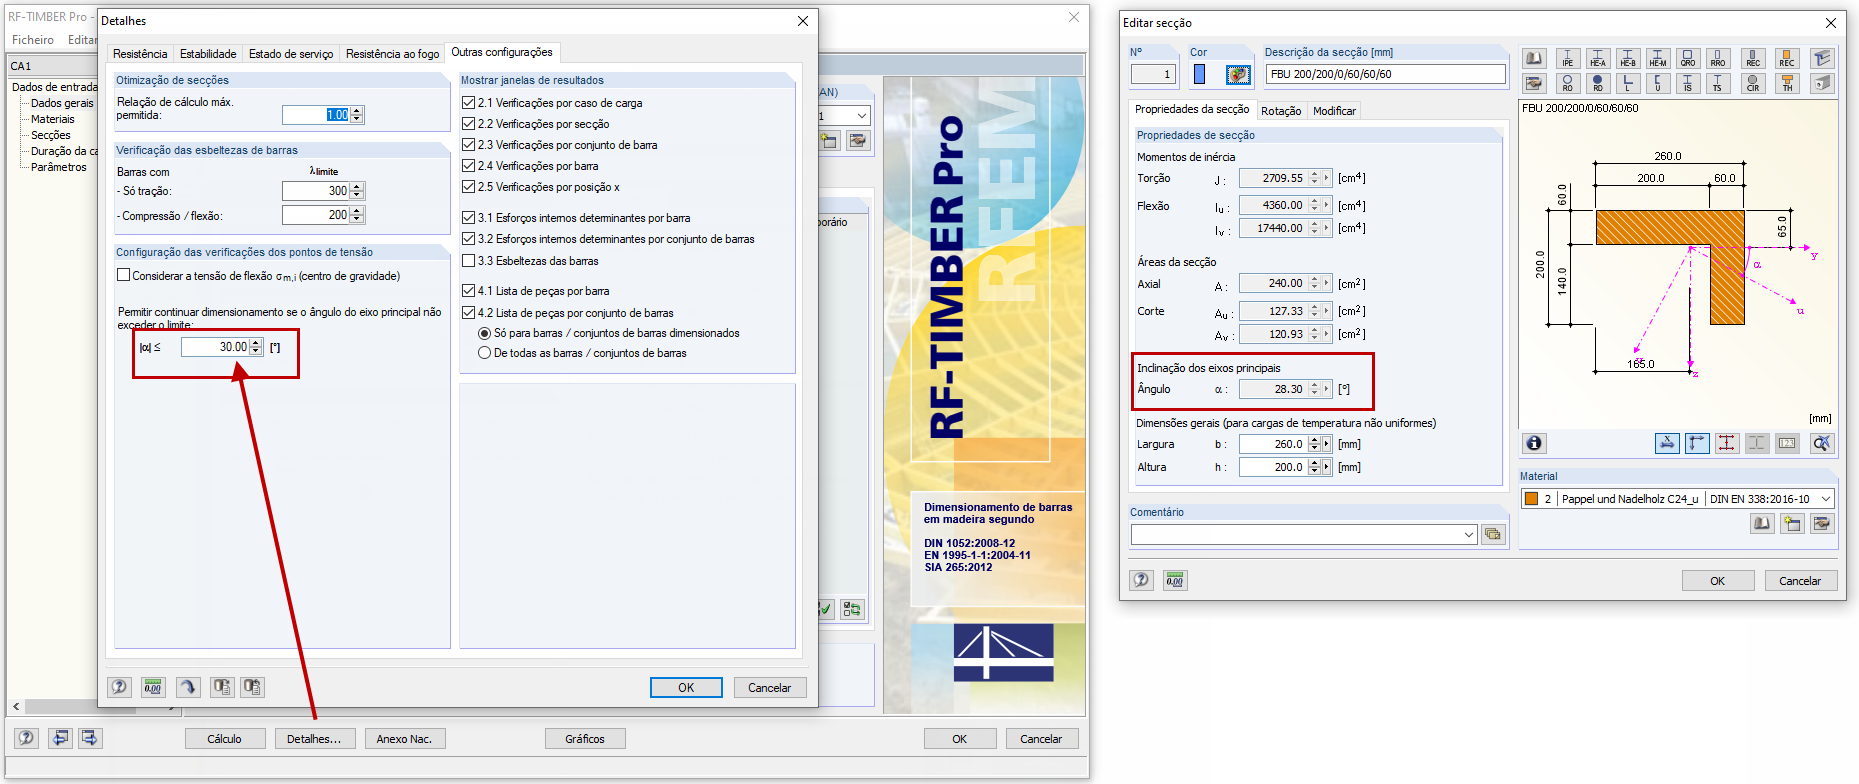Select the RO round pipe section icon

(x=1567, y=83)
